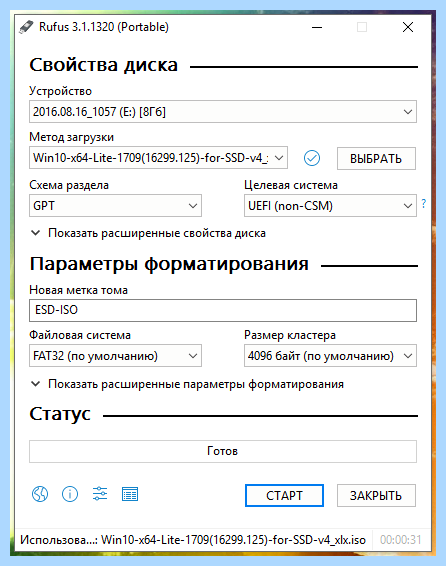Expand Показать расширенные параметры форматирования
Image resolution: width=446 pixels, height=566 pixels.
(x=187, y=384)
